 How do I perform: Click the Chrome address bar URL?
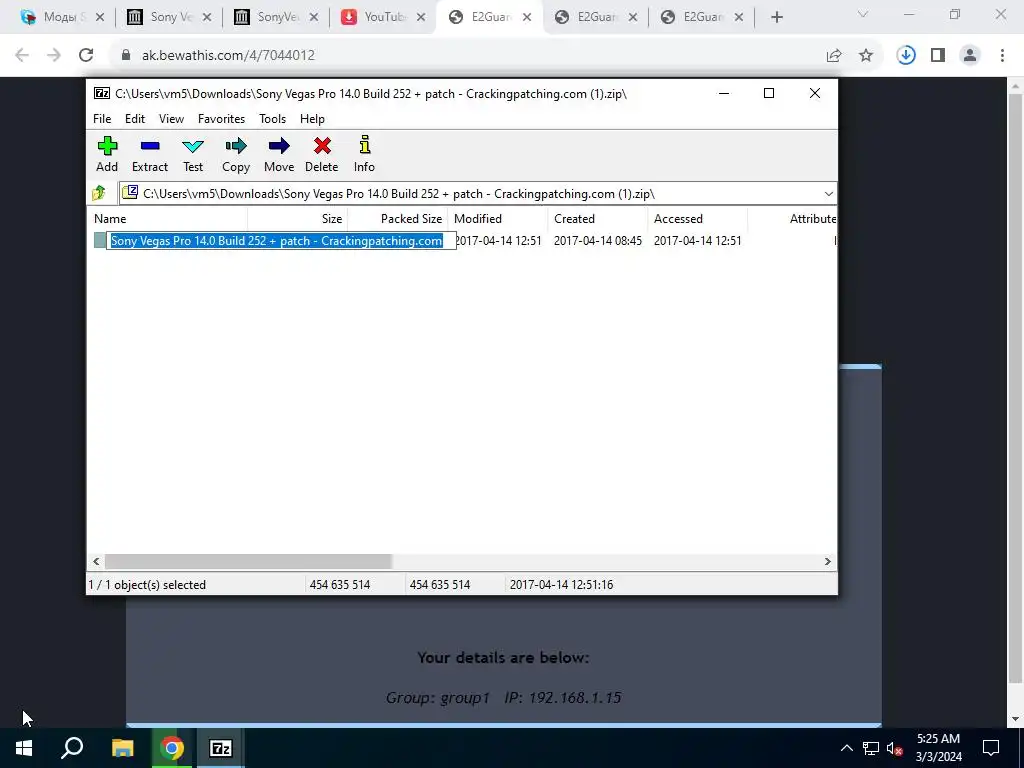click(229, 56)
